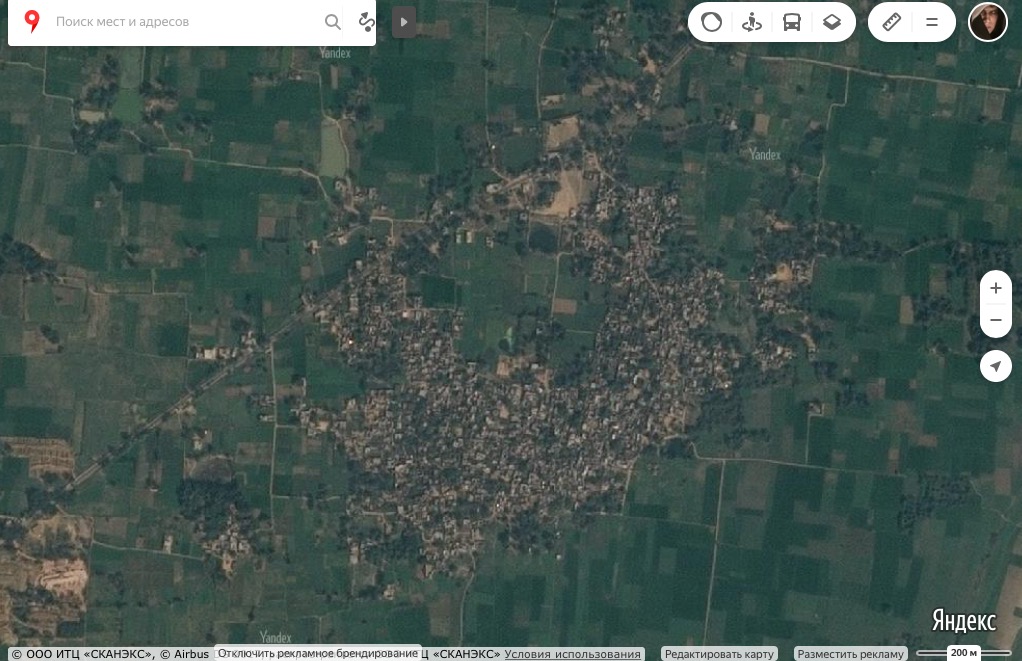1022x661 pixels.
Task: Click the 200 м scale bar
Action: 963,653
